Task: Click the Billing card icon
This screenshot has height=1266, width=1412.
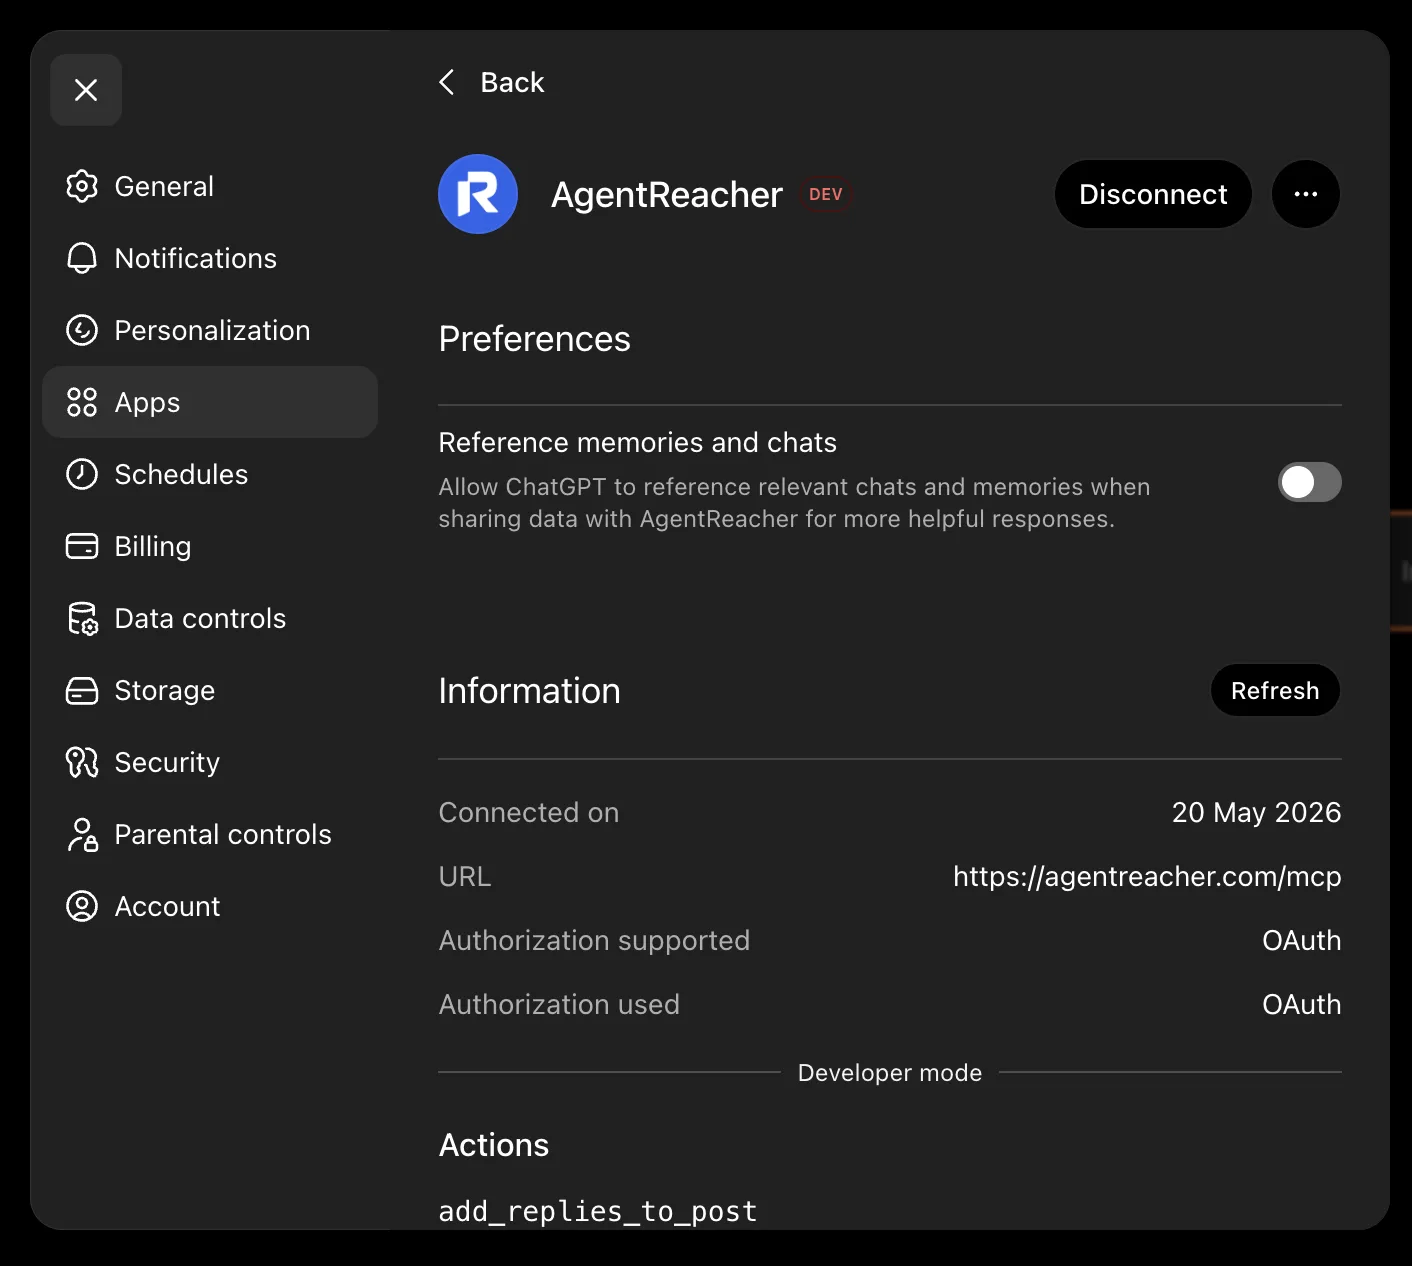Action: click(x=82, y=546)
